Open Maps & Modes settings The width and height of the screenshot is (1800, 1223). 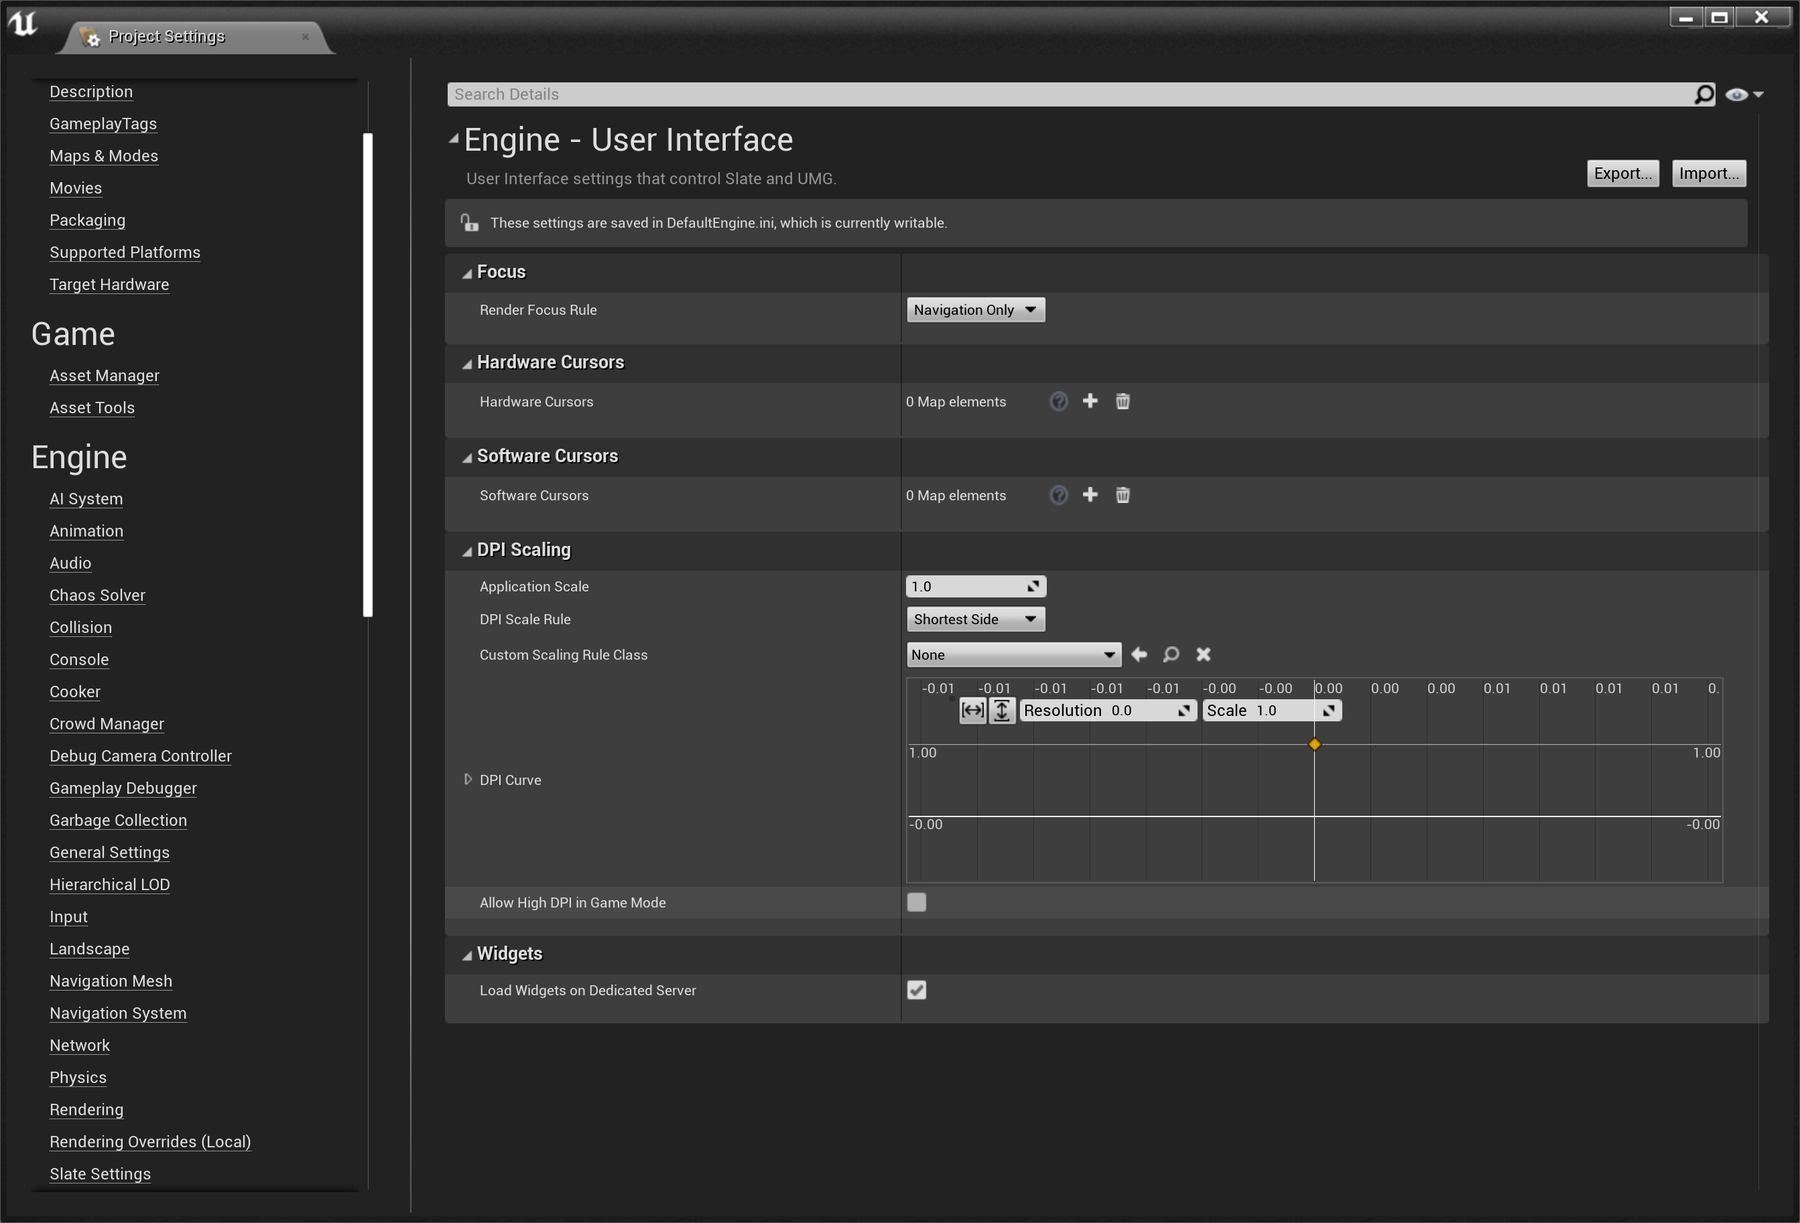(x=104, y=156)
